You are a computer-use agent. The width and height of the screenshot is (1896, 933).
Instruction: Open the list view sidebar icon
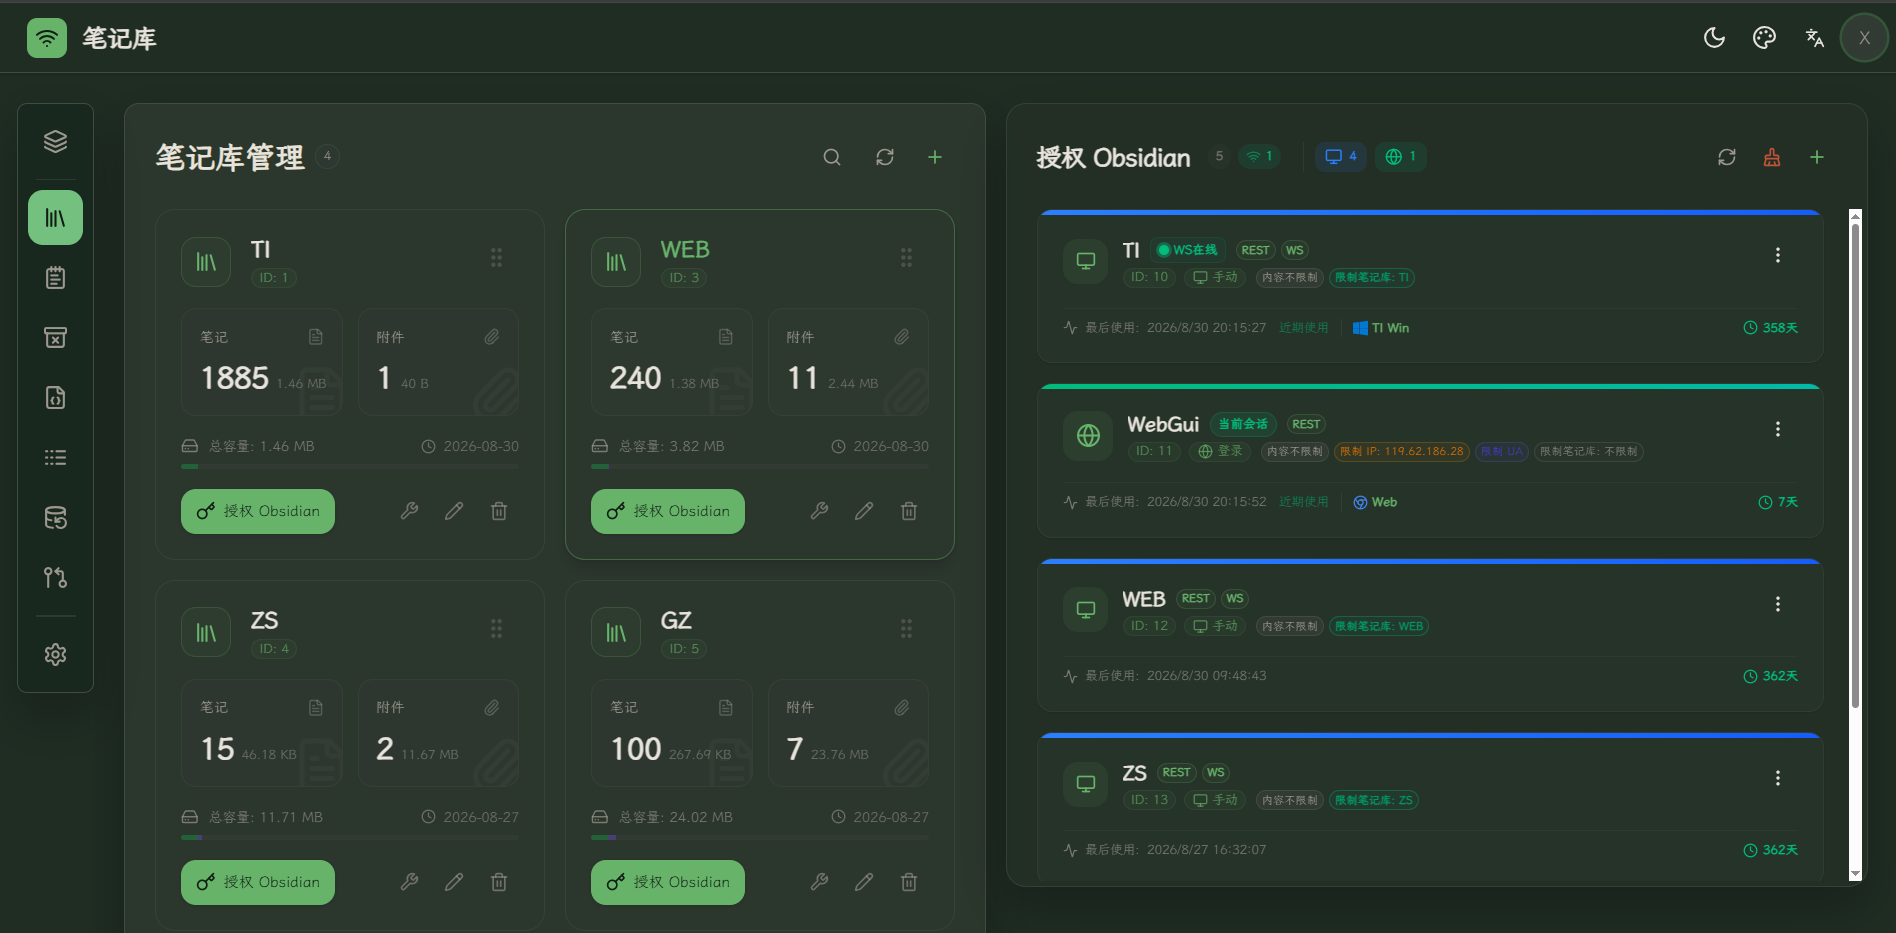tap(55, 458)
